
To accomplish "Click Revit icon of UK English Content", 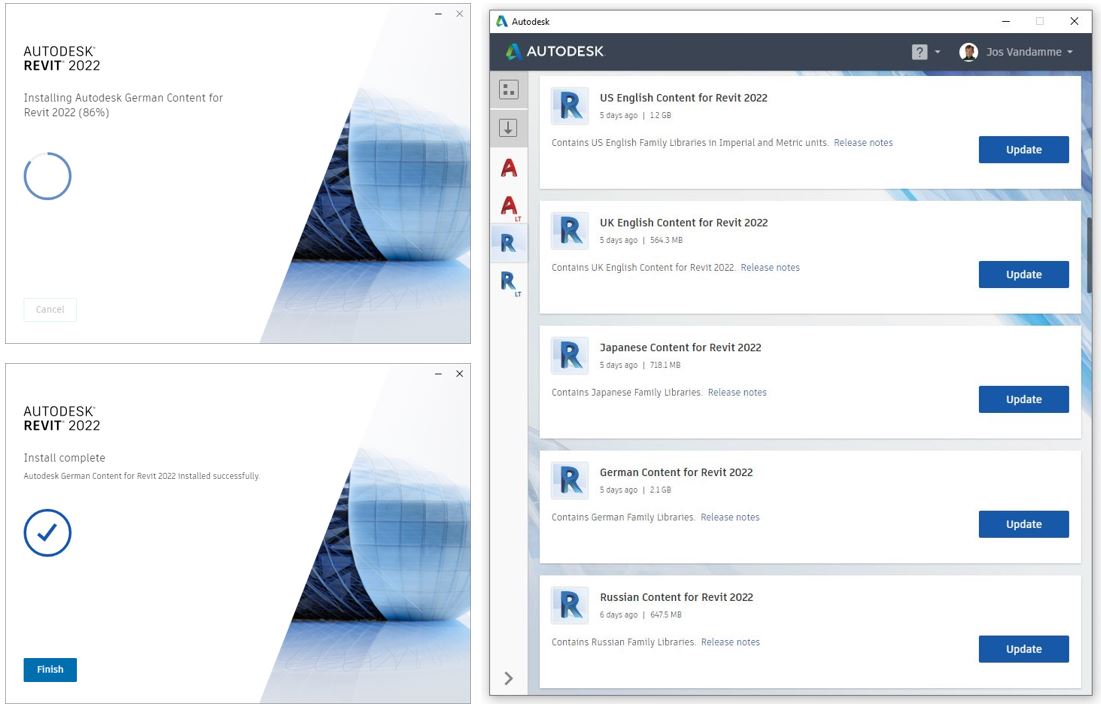I will (x=569, y=231).
